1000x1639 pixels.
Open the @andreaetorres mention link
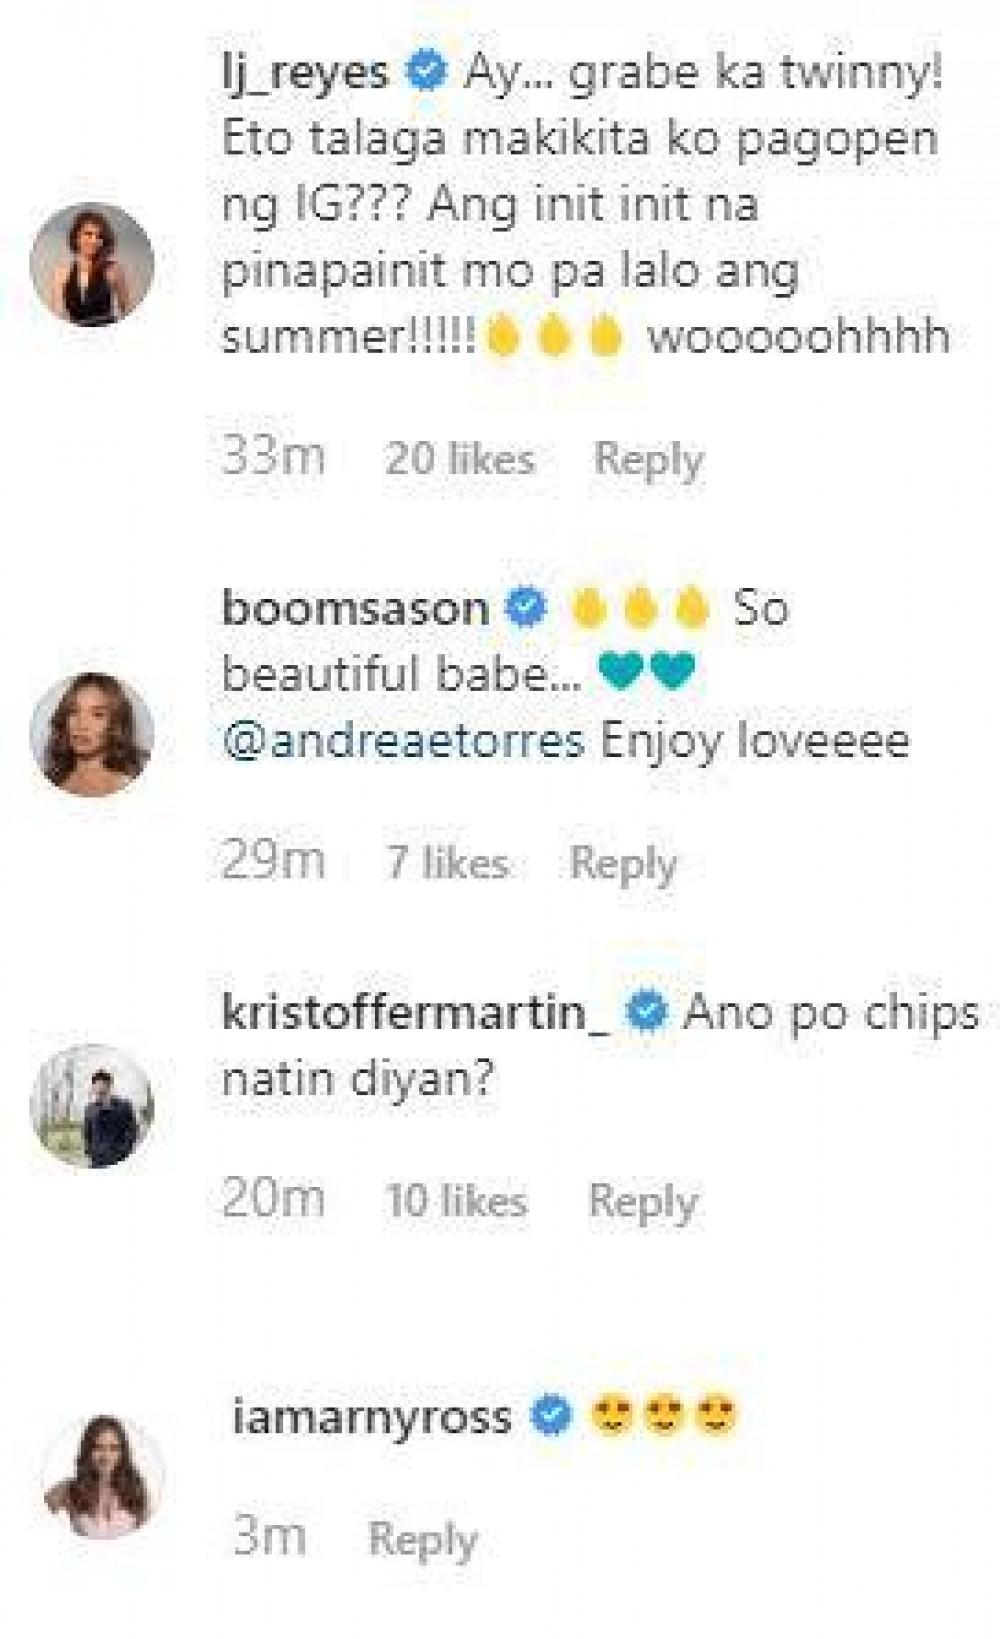coord(403,742)
